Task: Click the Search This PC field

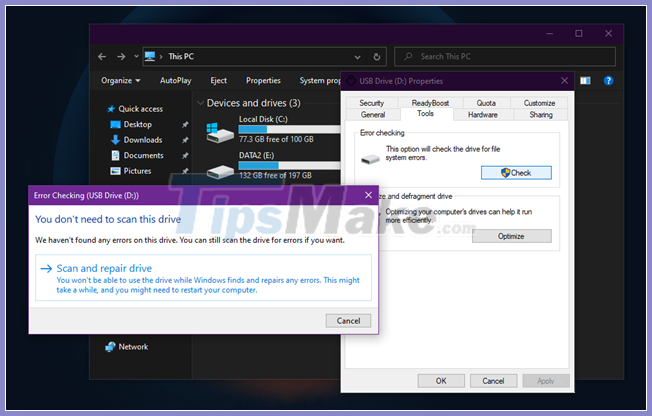Action: (x=505, y=57)
